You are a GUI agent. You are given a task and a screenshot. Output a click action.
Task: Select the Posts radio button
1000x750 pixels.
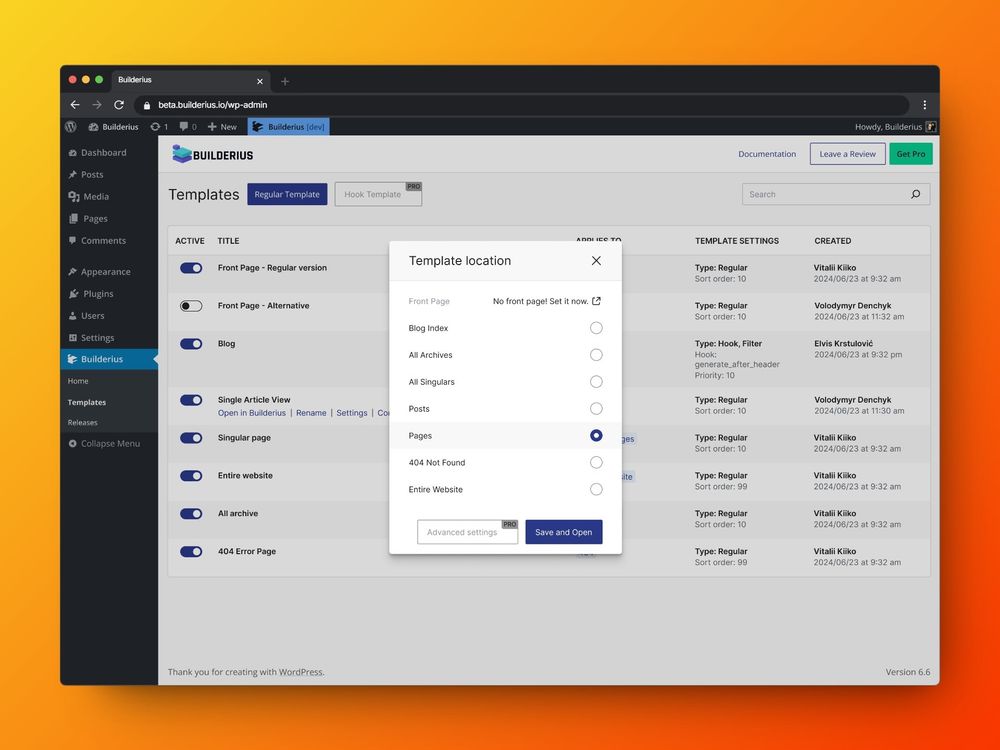point(596,408)
